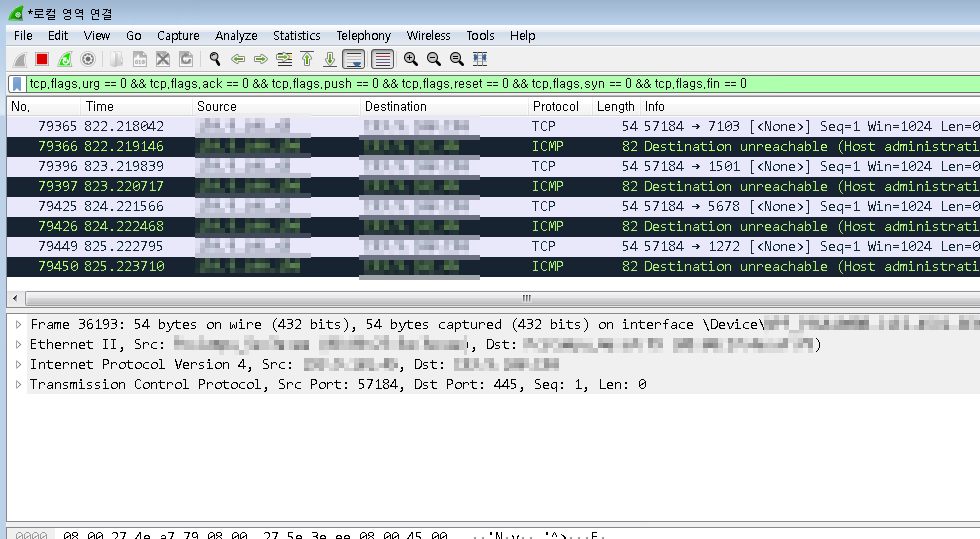This screenshot has width=980, height=539.
Task: Jump to the first packet
Action: (x=307, y=60)
